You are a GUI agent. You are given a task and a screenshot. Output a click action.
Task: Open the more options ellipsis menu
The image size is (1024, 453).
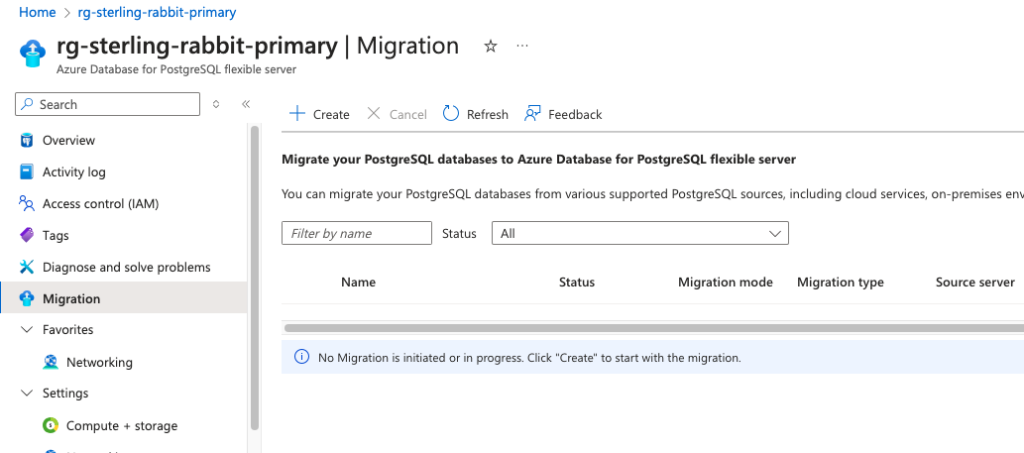(x=522, y=46)
